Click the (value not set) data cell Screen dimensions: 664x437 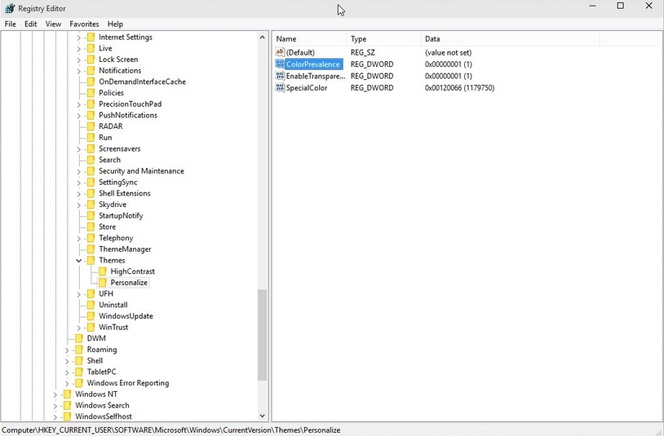coord(448,53)
